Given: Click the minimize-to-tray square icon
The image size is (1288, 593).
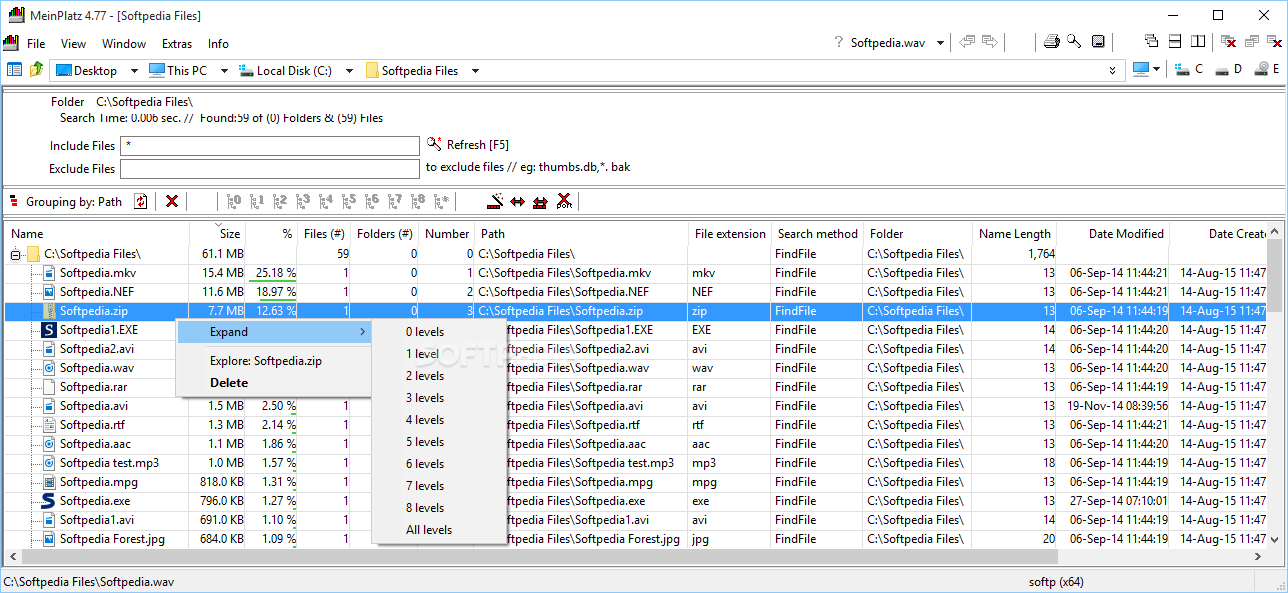Looking at the screenshot, I should (1098, 42).
